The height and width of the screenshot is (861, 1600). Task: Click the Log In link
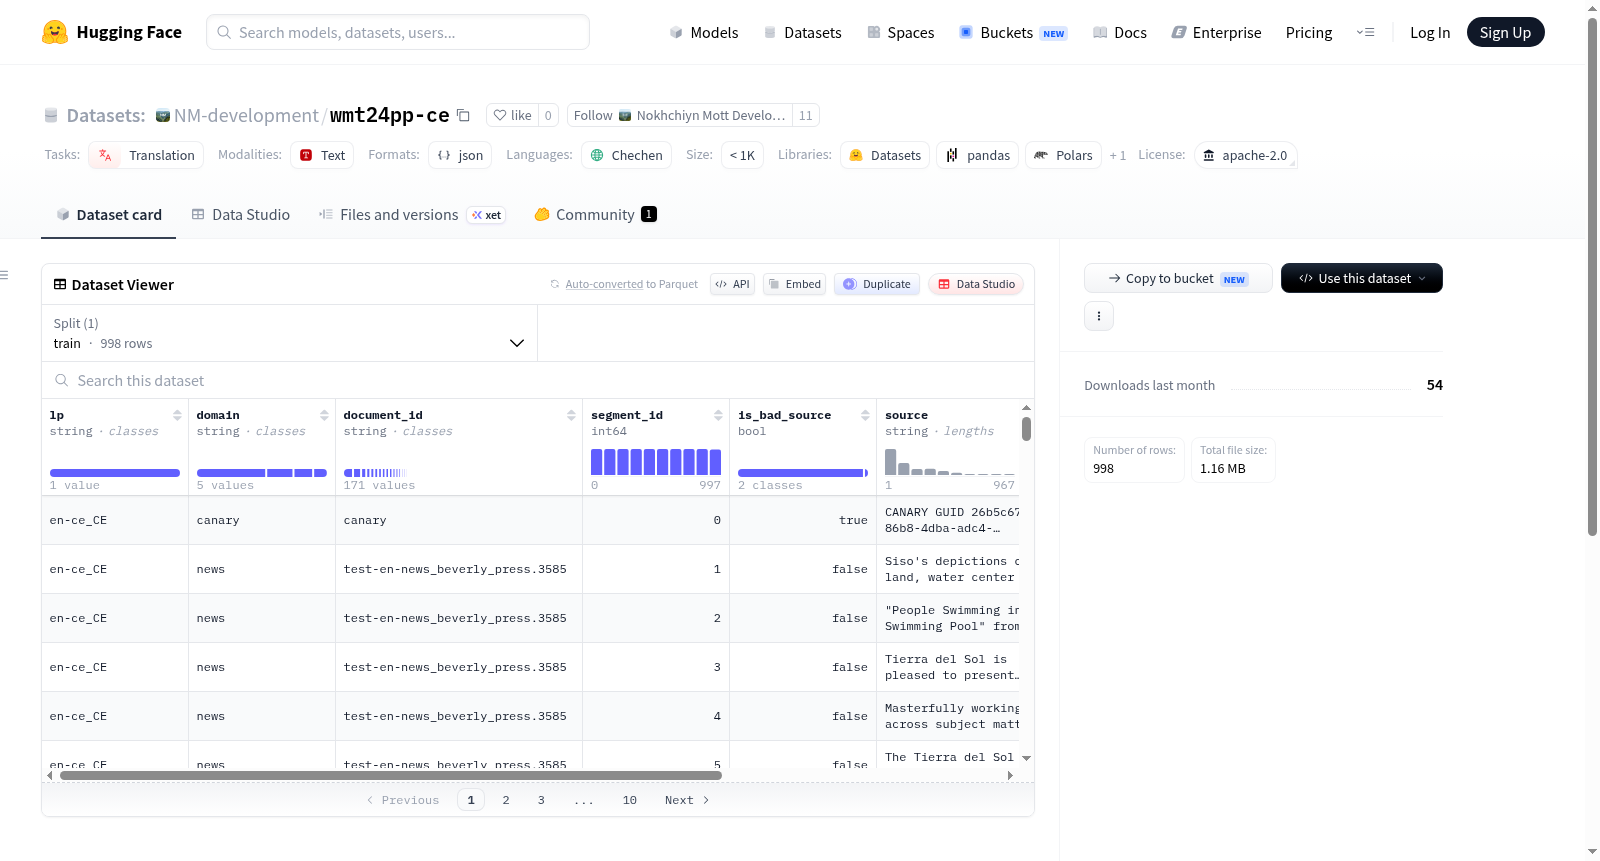pyautogui.click(x=1430, y=32)
